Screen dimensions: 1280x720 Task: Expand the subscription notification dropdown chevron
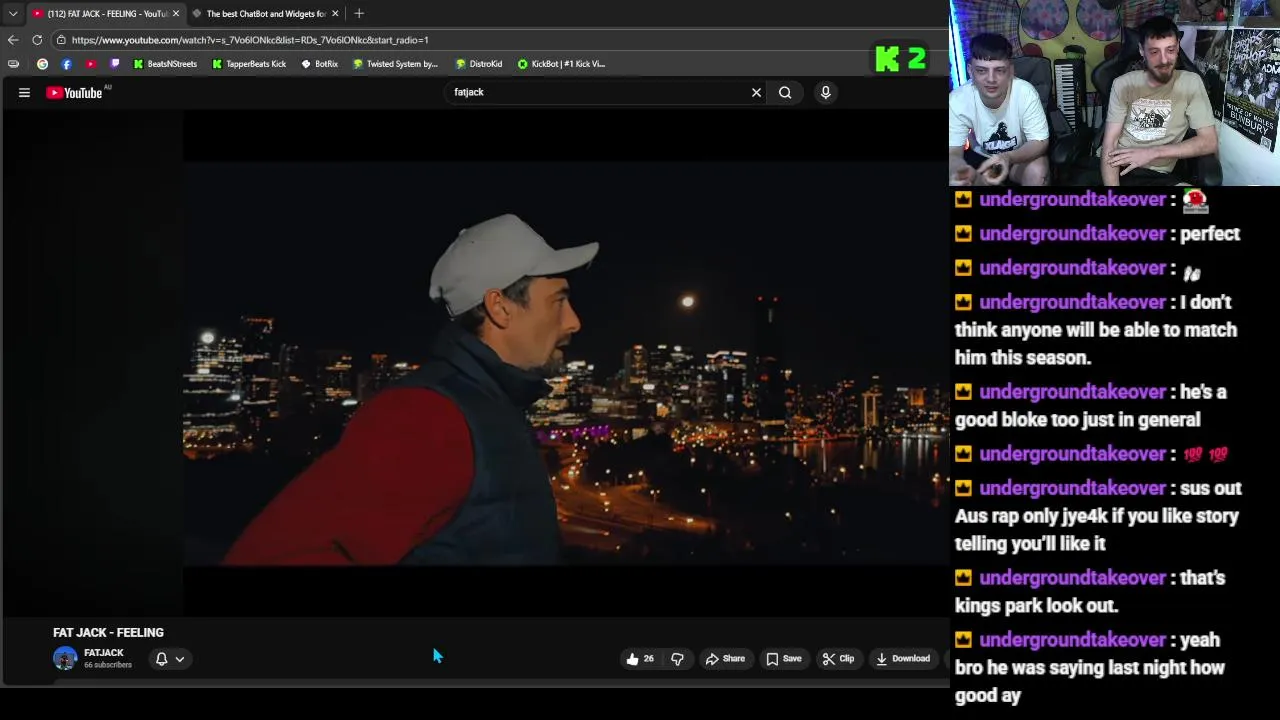point(180,659)
